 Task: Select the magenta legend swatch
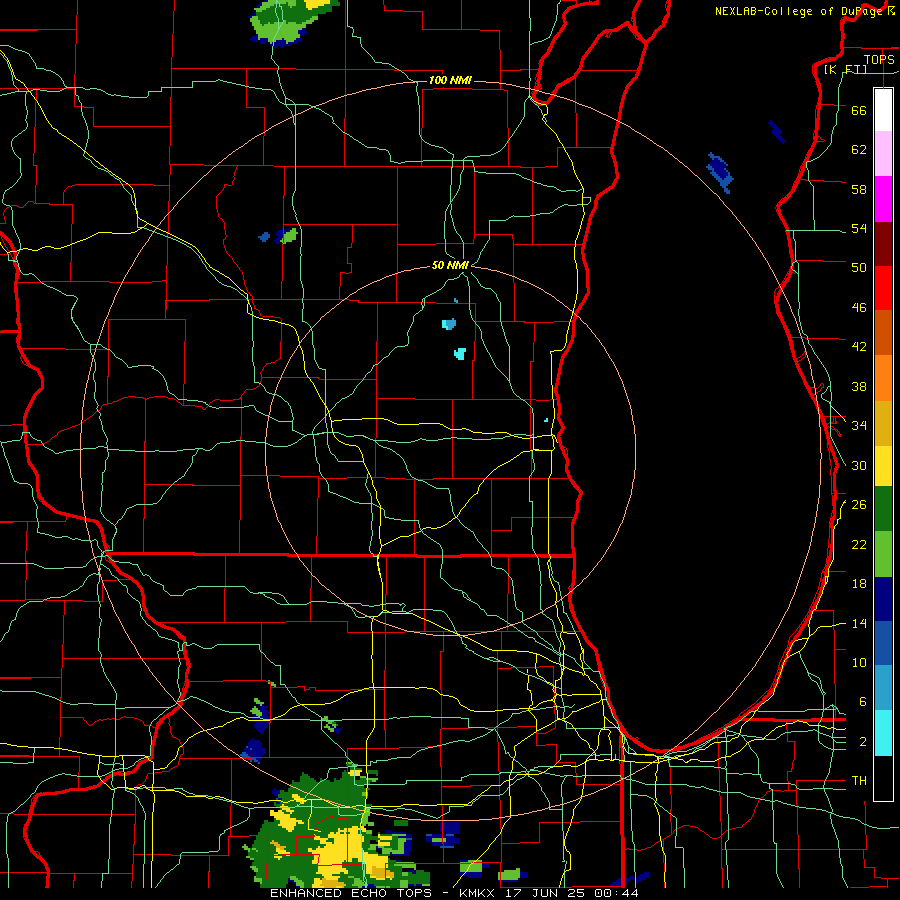[883, 199]
